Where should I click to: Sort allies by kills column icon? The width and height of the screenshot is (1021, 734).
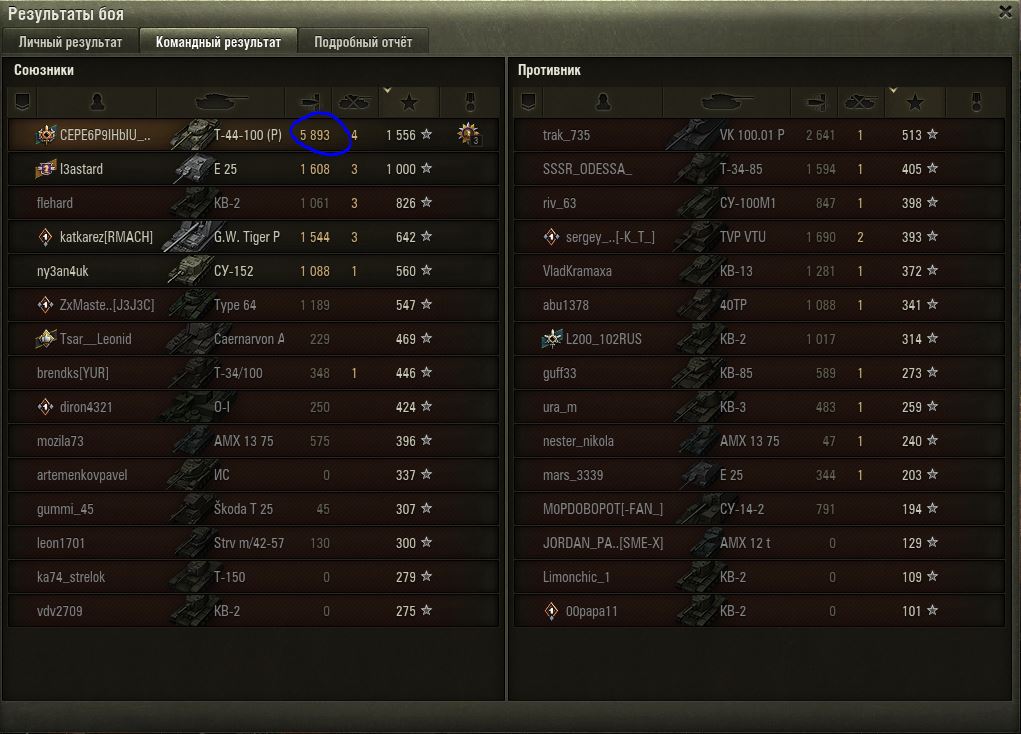354,102
